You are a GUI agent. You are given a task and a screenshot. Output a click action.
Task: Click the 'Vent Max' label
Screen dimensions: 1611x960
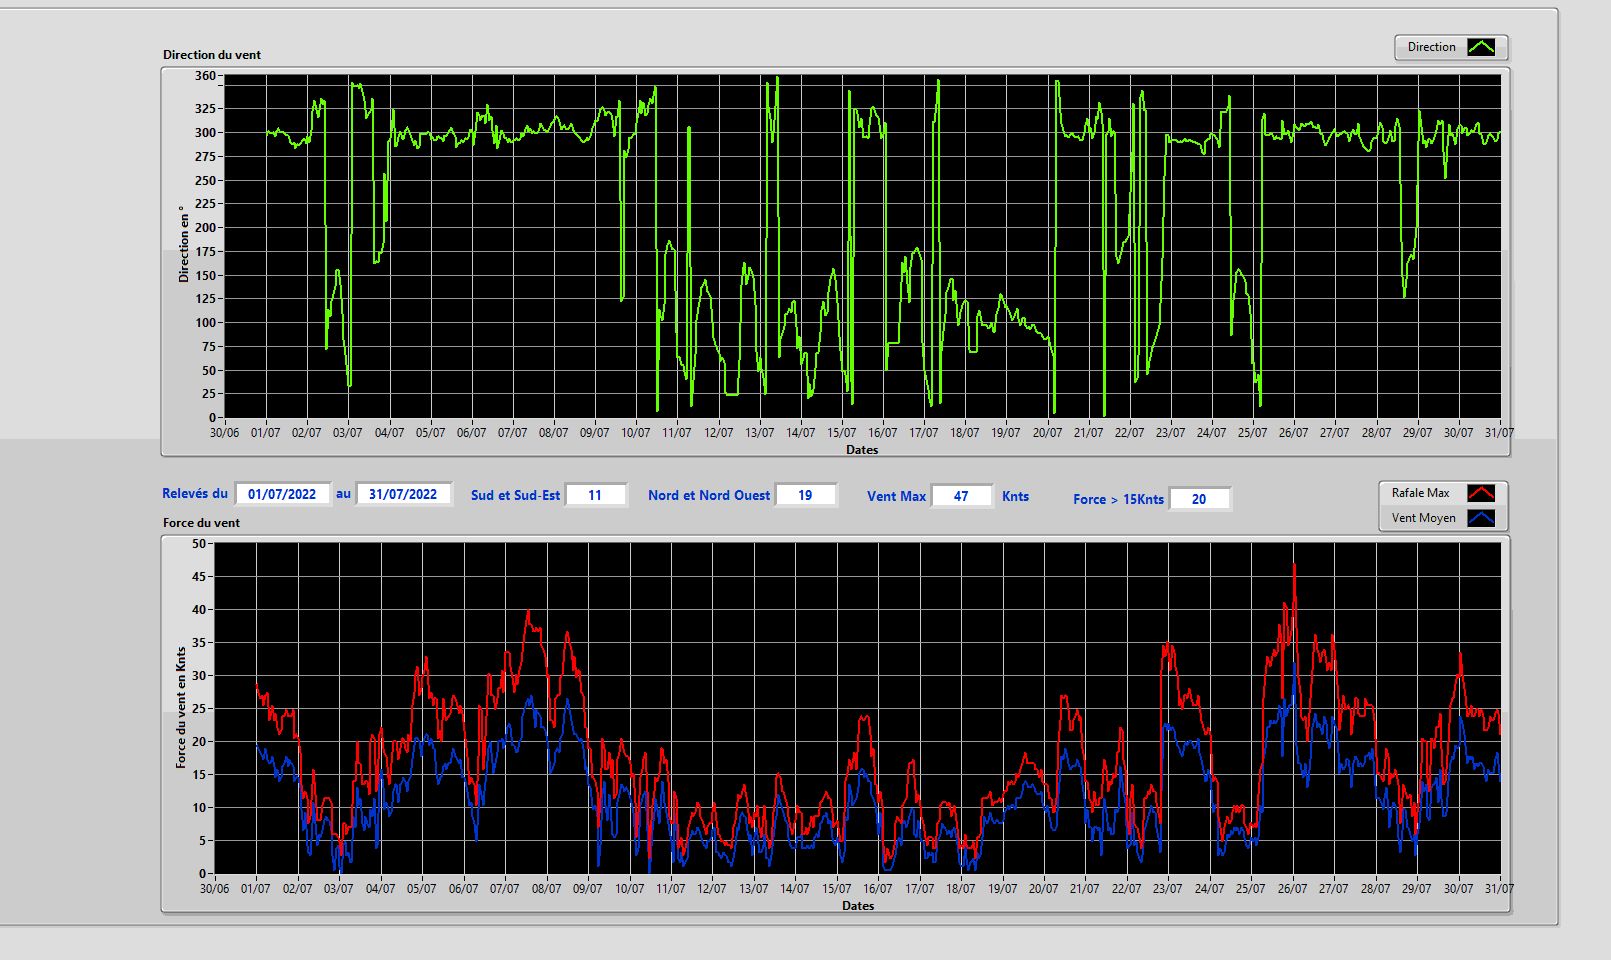(896, 496)
